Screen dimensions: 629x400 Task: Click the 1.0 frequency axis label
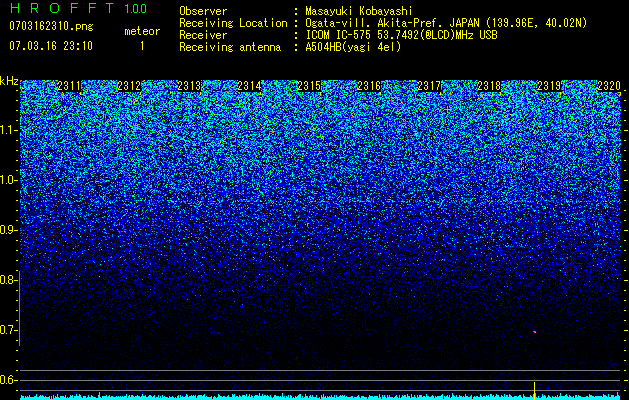click(8, 180)
